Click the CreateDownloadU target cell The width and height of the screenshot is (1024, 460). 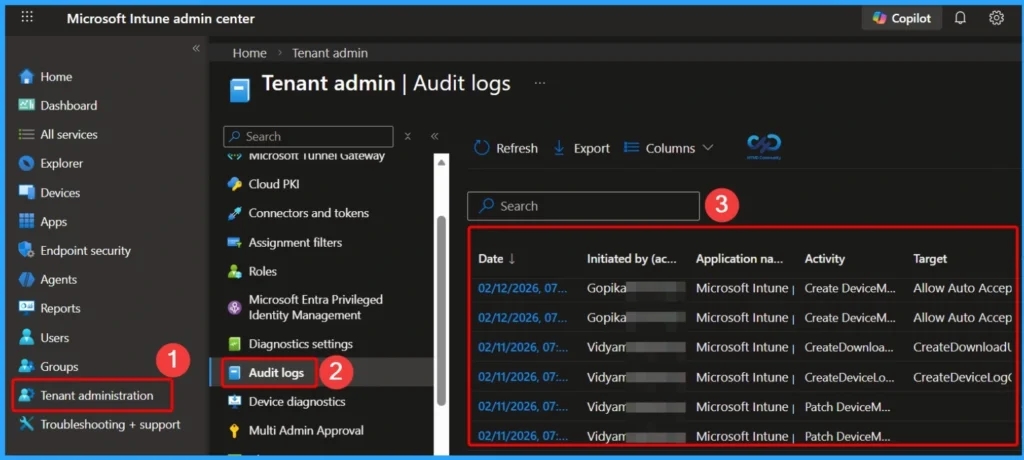click(963, 347)
